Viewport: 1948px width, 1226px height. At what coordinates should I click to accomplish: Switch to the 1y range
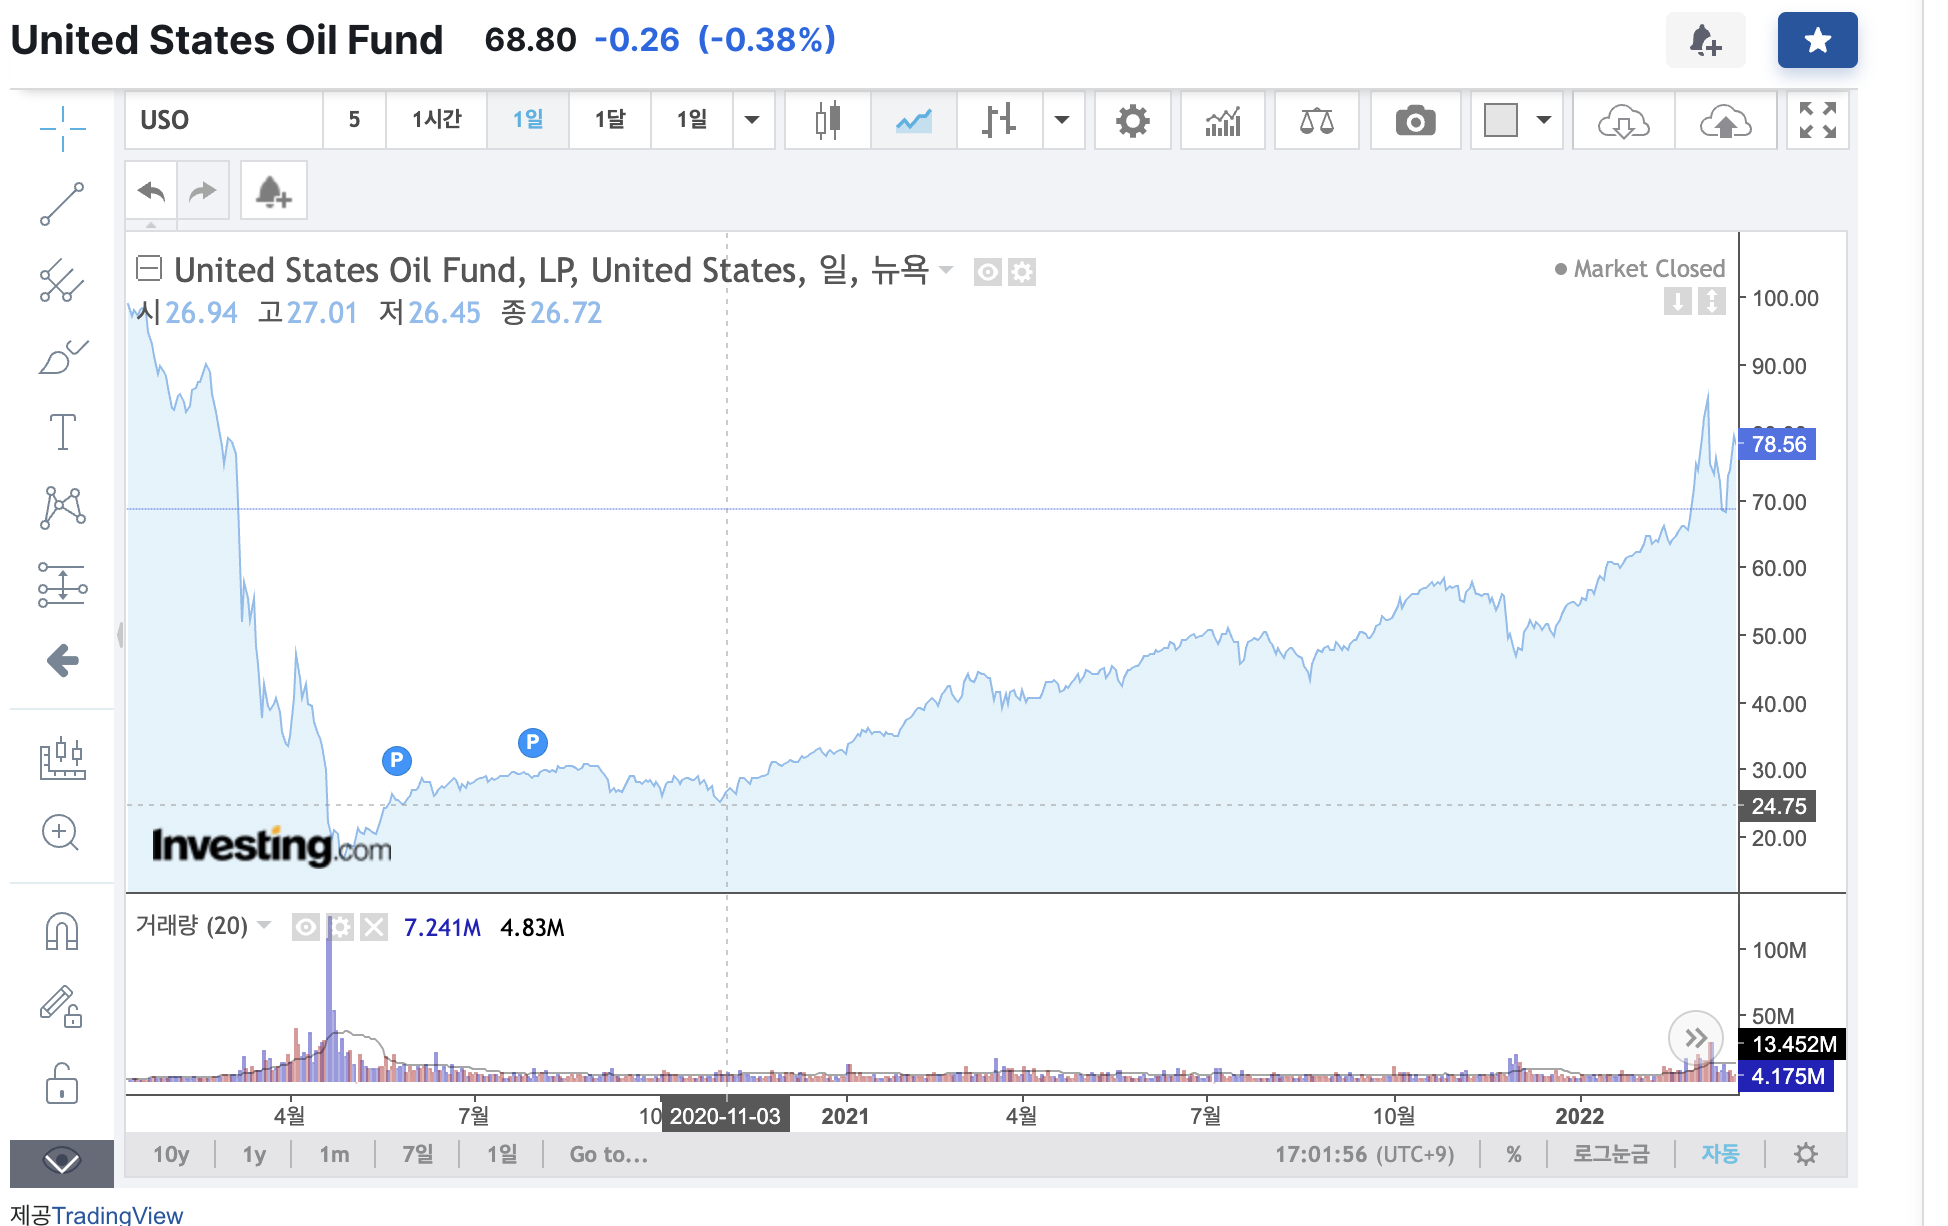point(254,1154)
